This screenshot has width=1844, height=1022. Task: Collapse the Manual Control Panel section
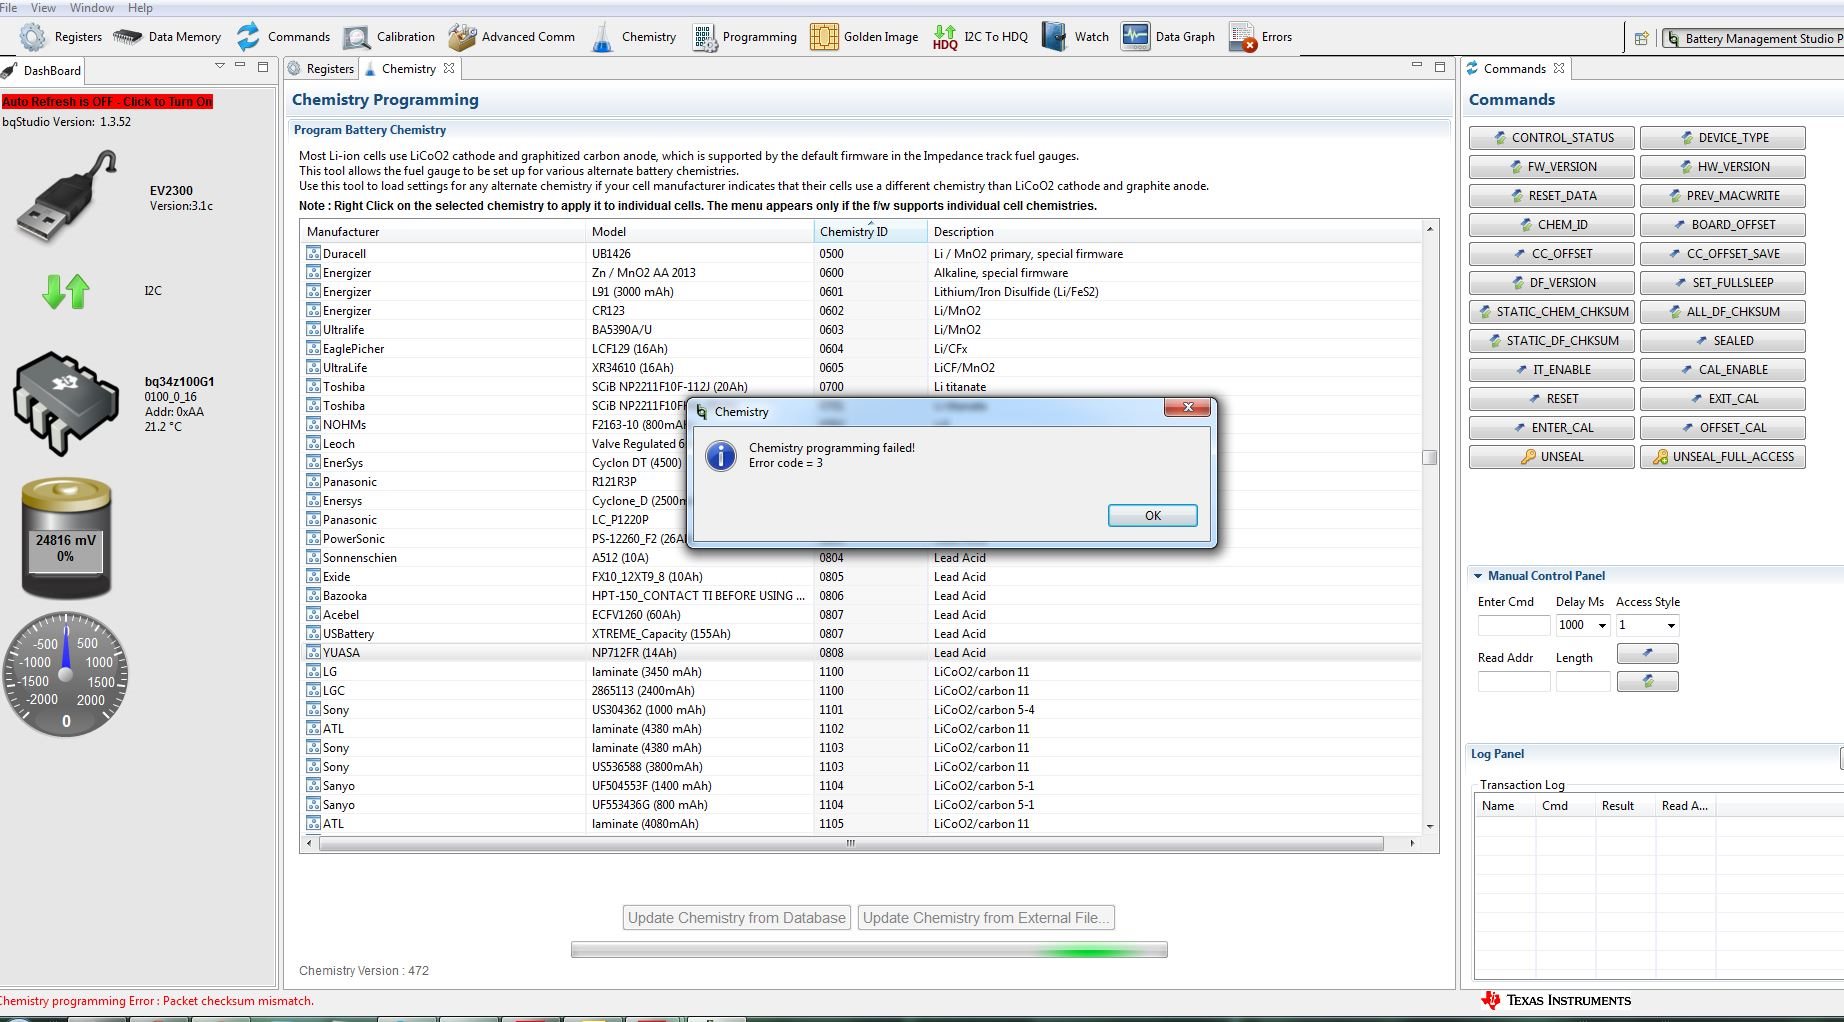[1477, 576]
